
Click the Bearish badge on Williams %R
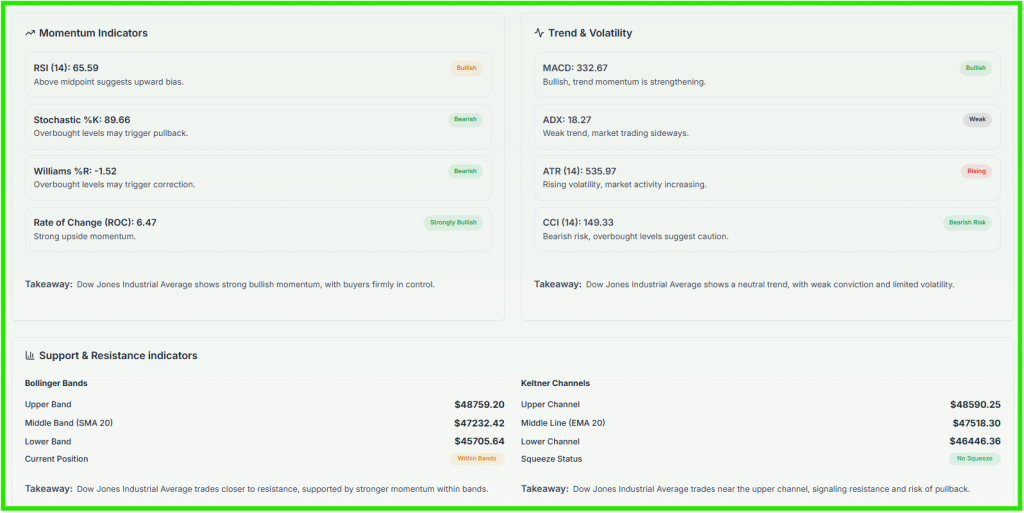point(465,171)
